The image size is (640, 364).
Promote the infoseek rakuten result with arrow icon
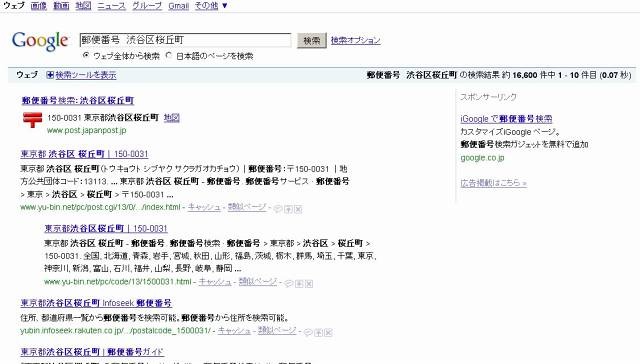319,332
